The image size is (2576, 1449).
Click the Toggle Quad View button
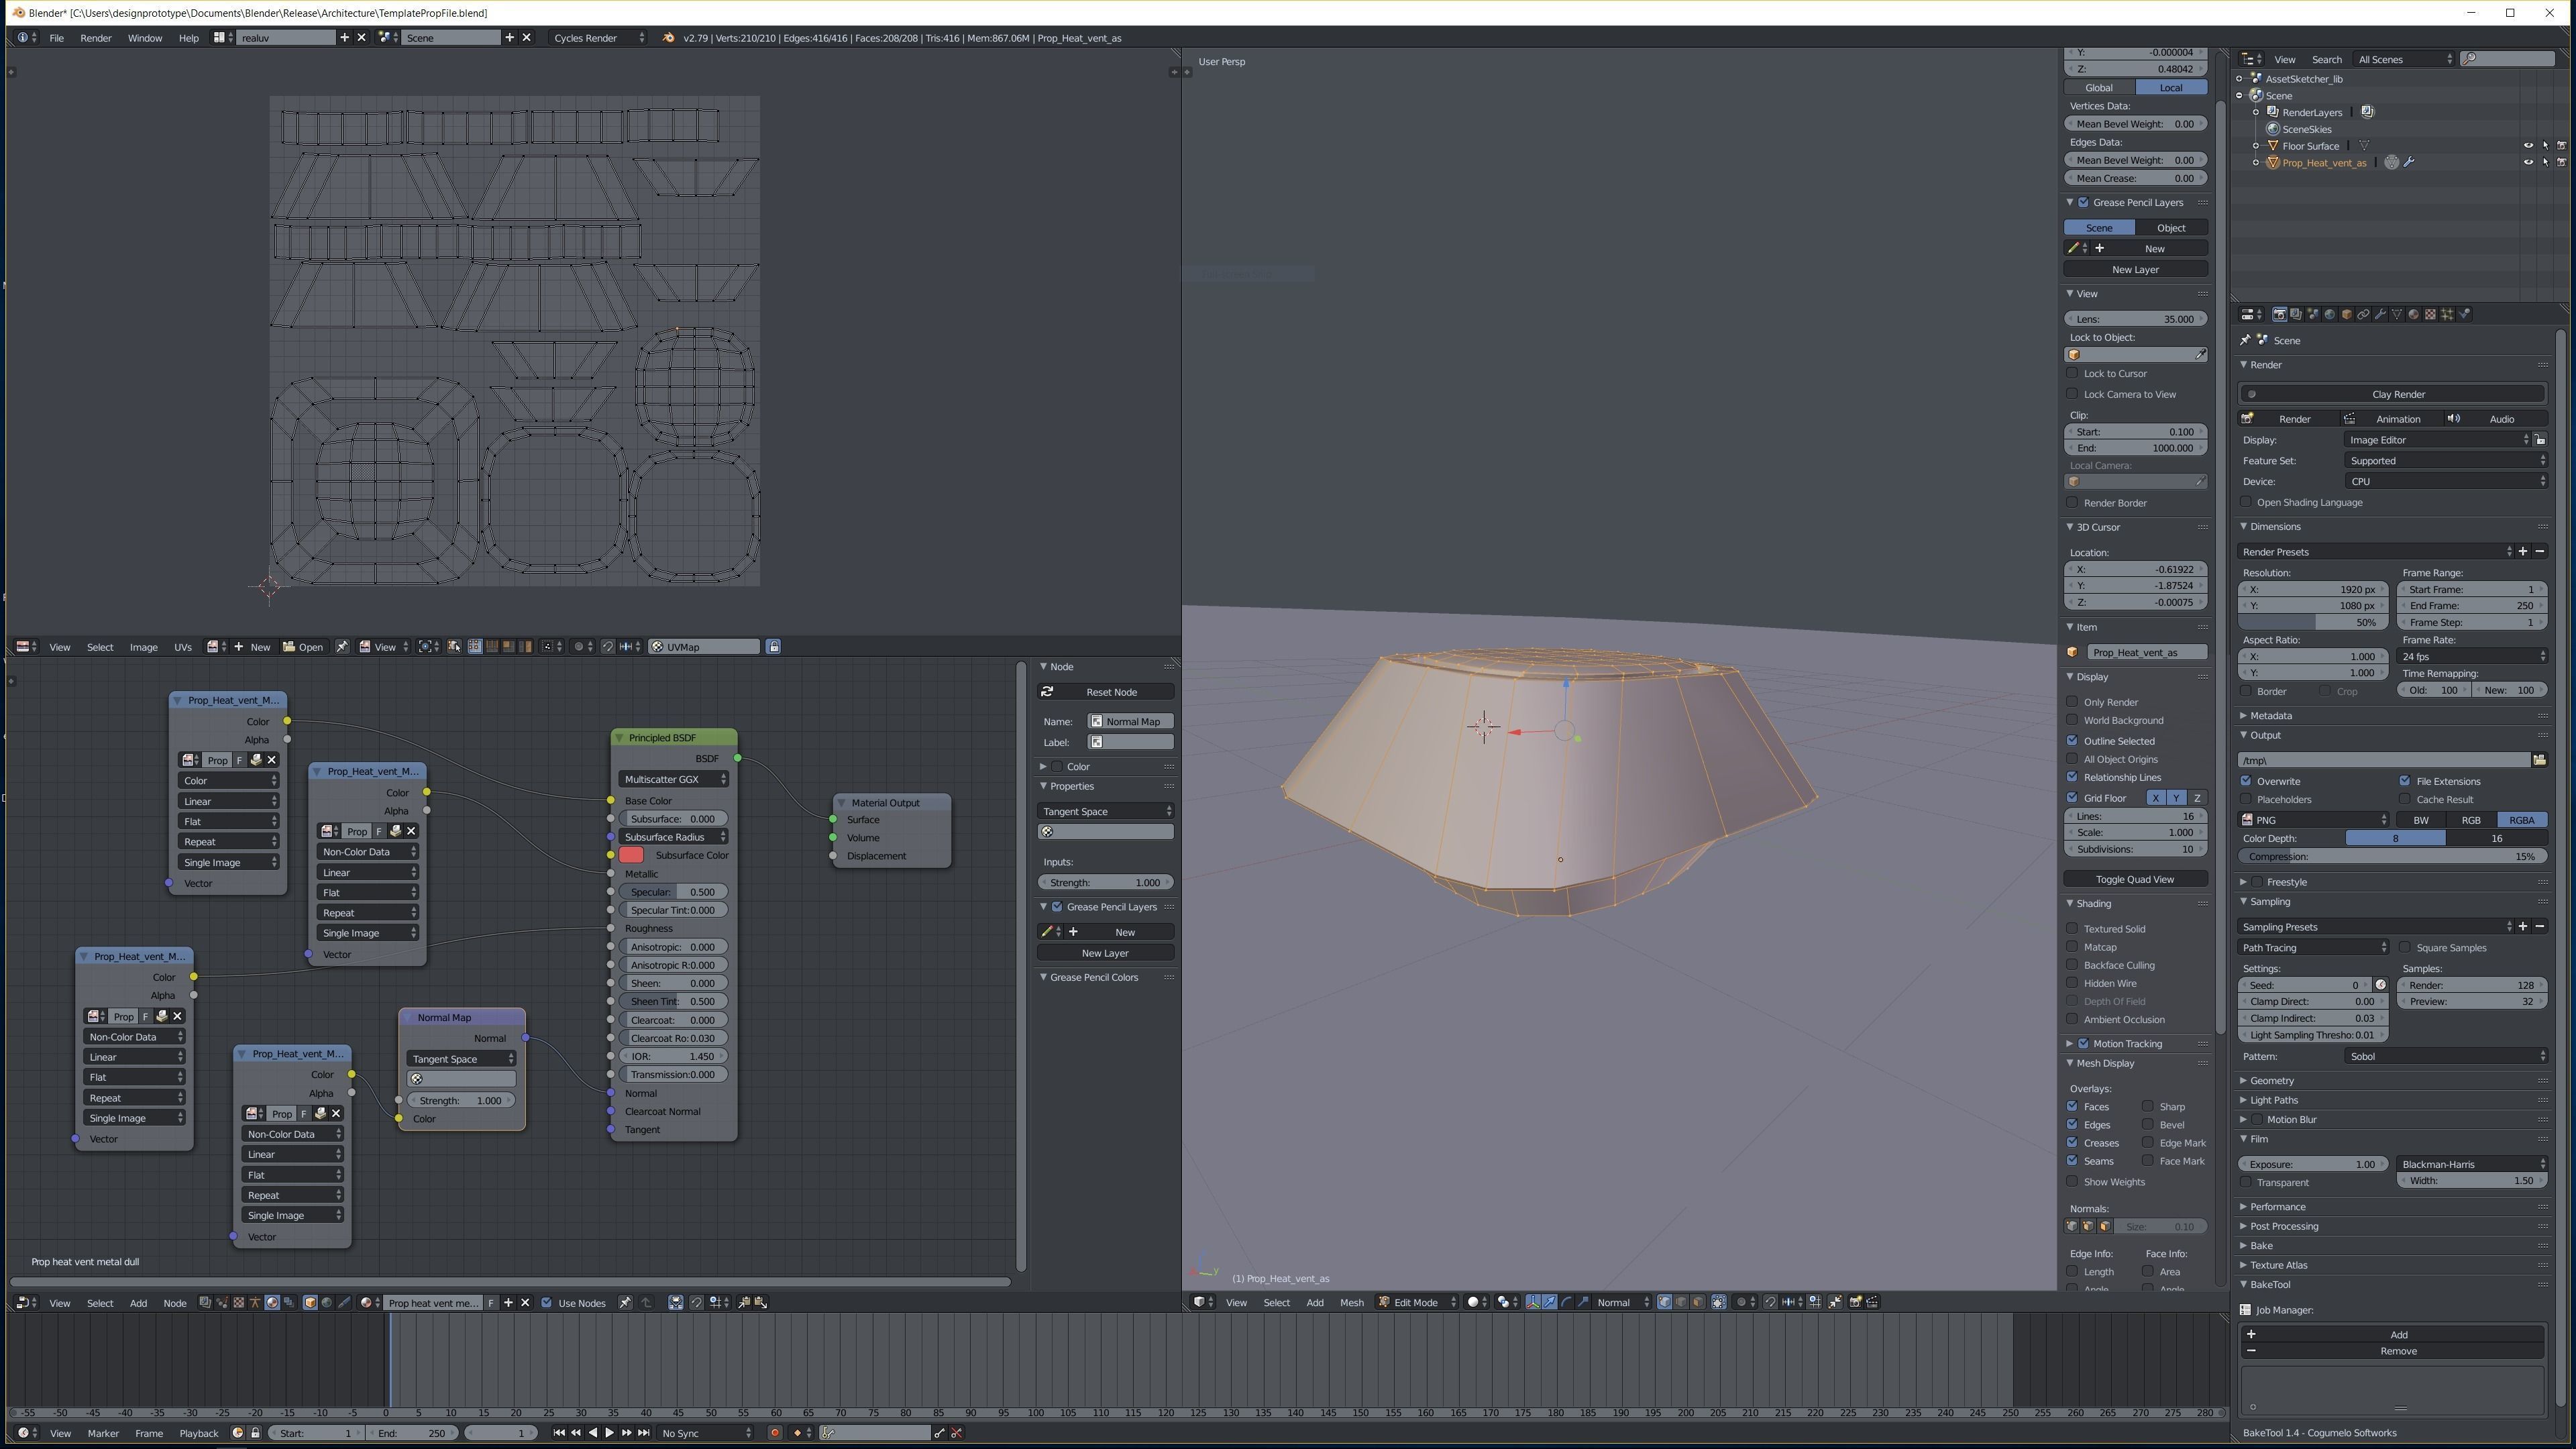(2134, 879)
